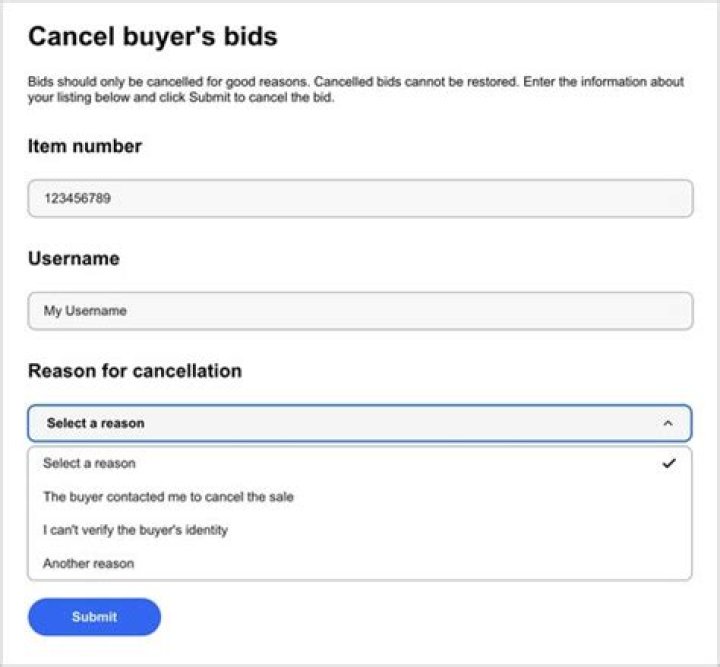Focus the Item number input field
This screenshot has height=667, width=720.
point(359,198)
